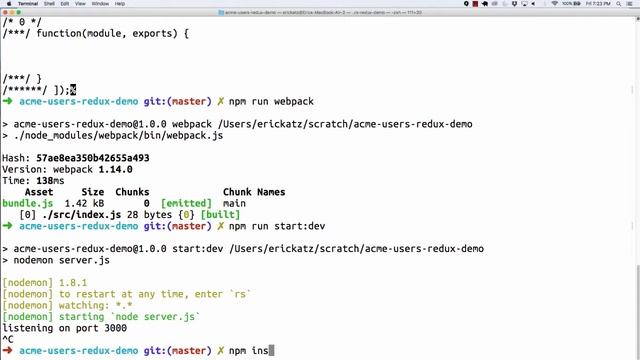
Task: Click './node_modules/webpack/bin/webpack.js' path
Action: click(118, 136)
